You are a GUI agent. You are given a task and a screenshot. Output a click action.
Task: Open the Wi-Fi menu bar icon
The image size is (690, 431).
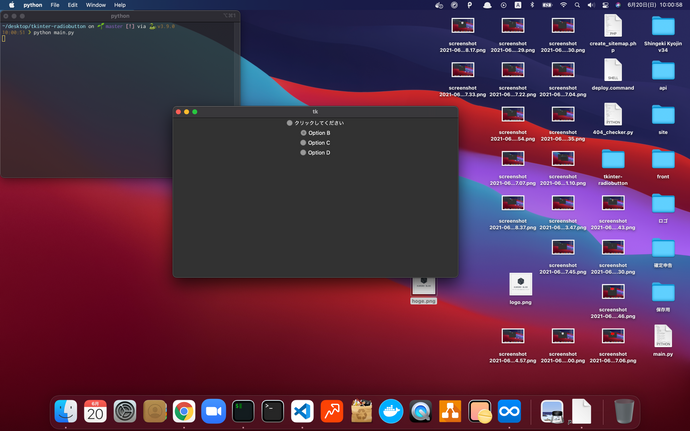click(563, 5)
